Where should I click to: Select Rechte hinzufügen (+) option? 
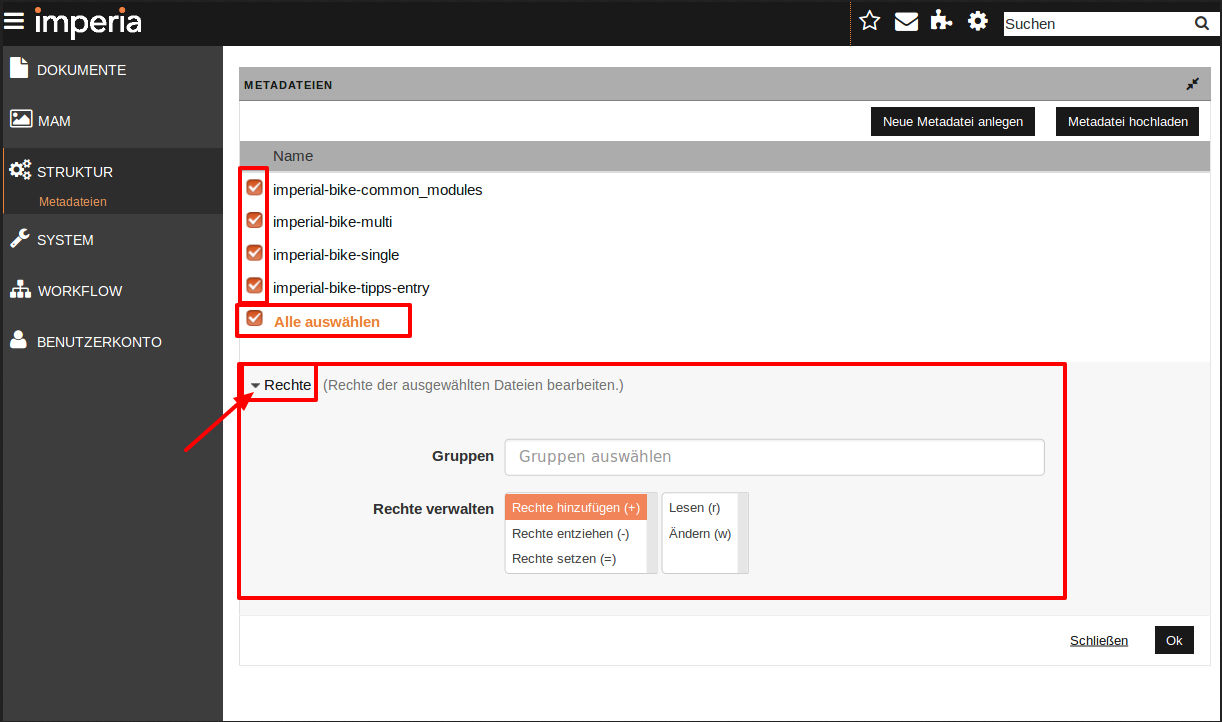pyautogui.click(x=576, y=508)
